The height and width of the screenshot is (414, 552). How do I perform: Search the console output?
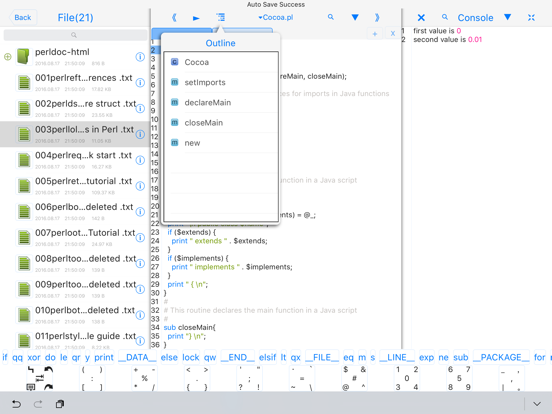tap(445, 17)
